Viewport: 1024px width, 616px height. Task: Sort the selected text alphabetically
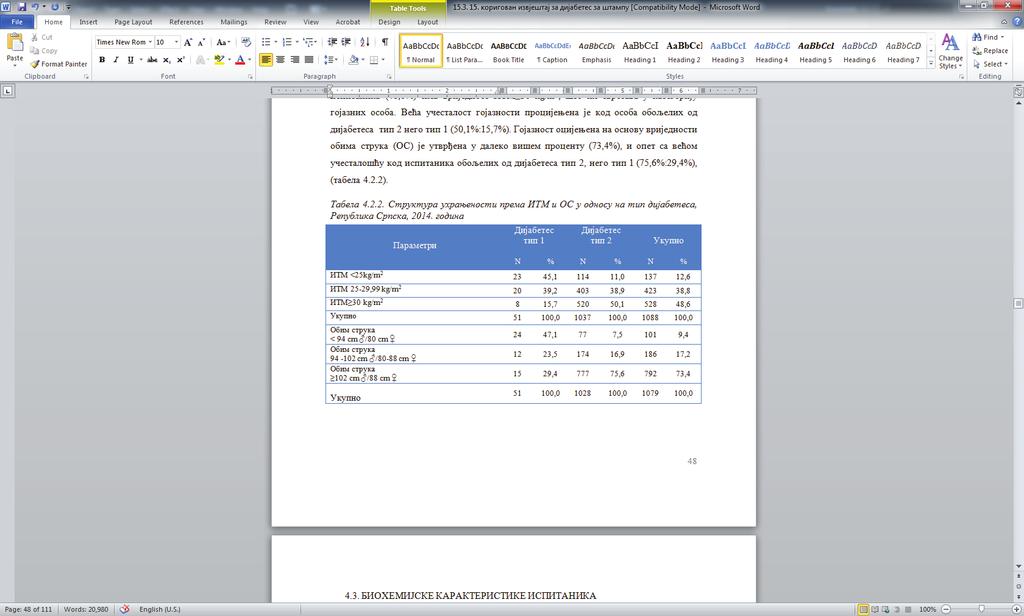(365, 42)
